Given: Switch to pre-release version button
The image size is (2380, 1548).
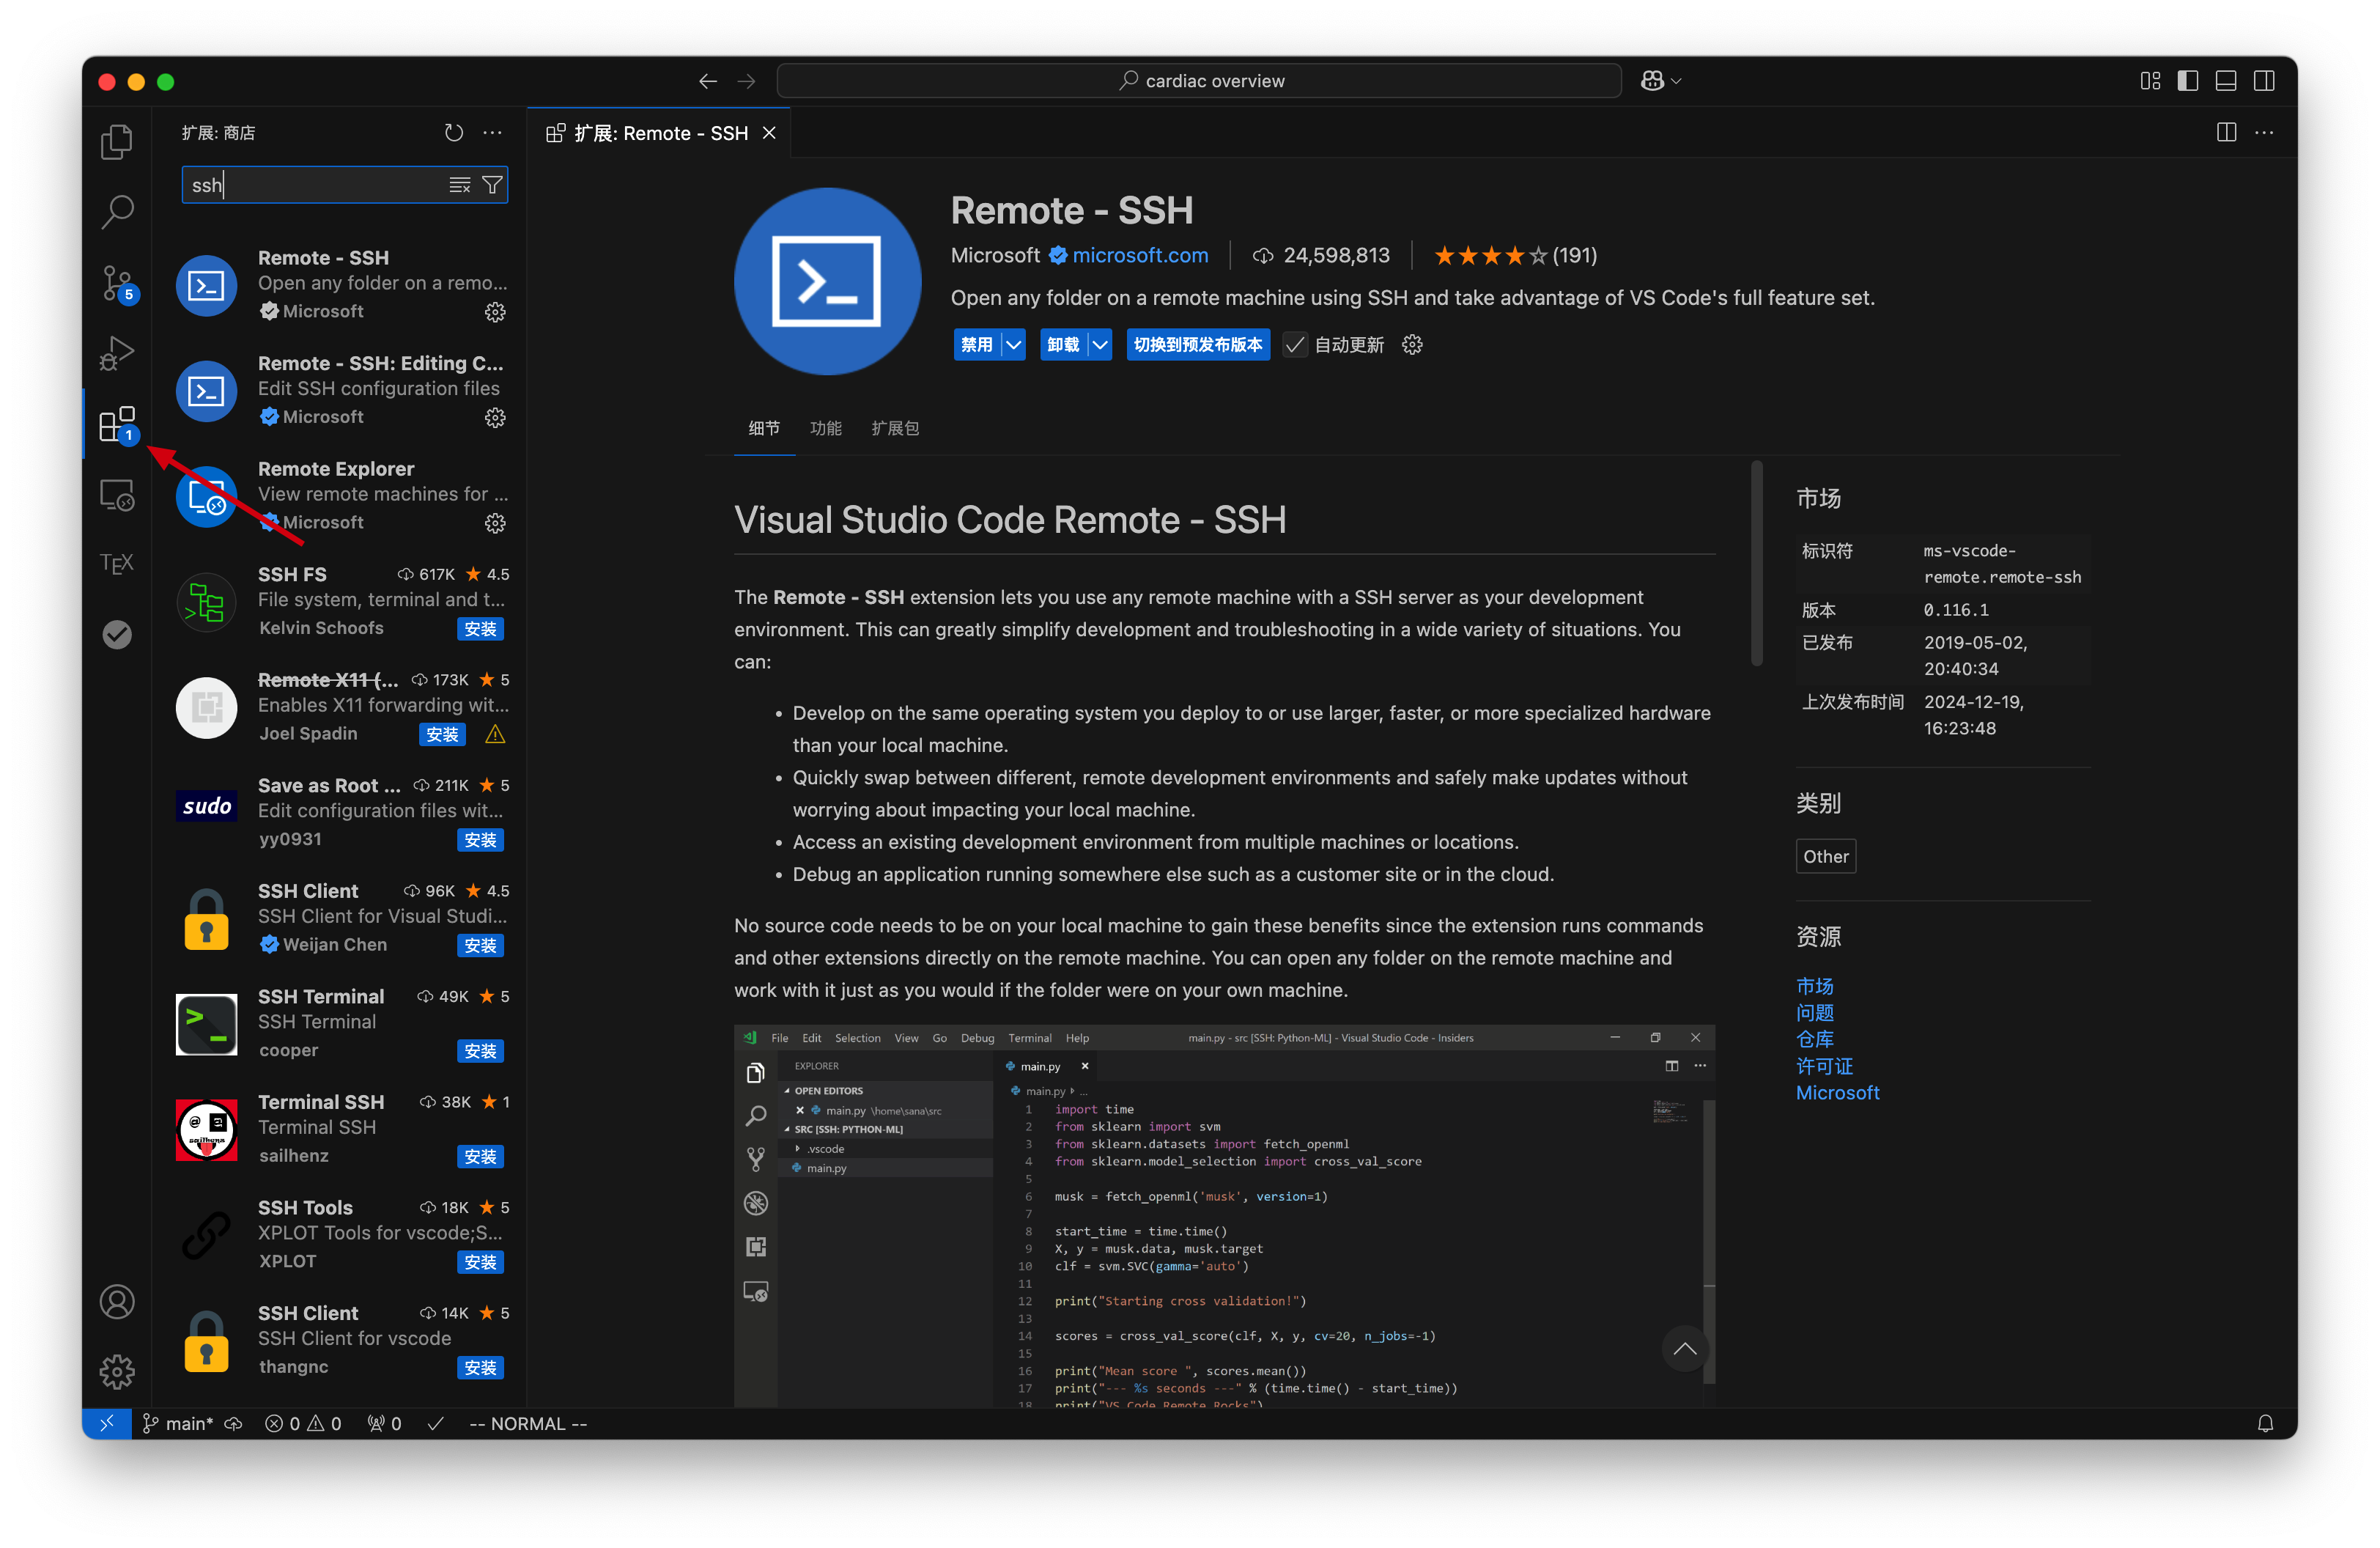Looking at the screenshot, I should pos(1198,345).
